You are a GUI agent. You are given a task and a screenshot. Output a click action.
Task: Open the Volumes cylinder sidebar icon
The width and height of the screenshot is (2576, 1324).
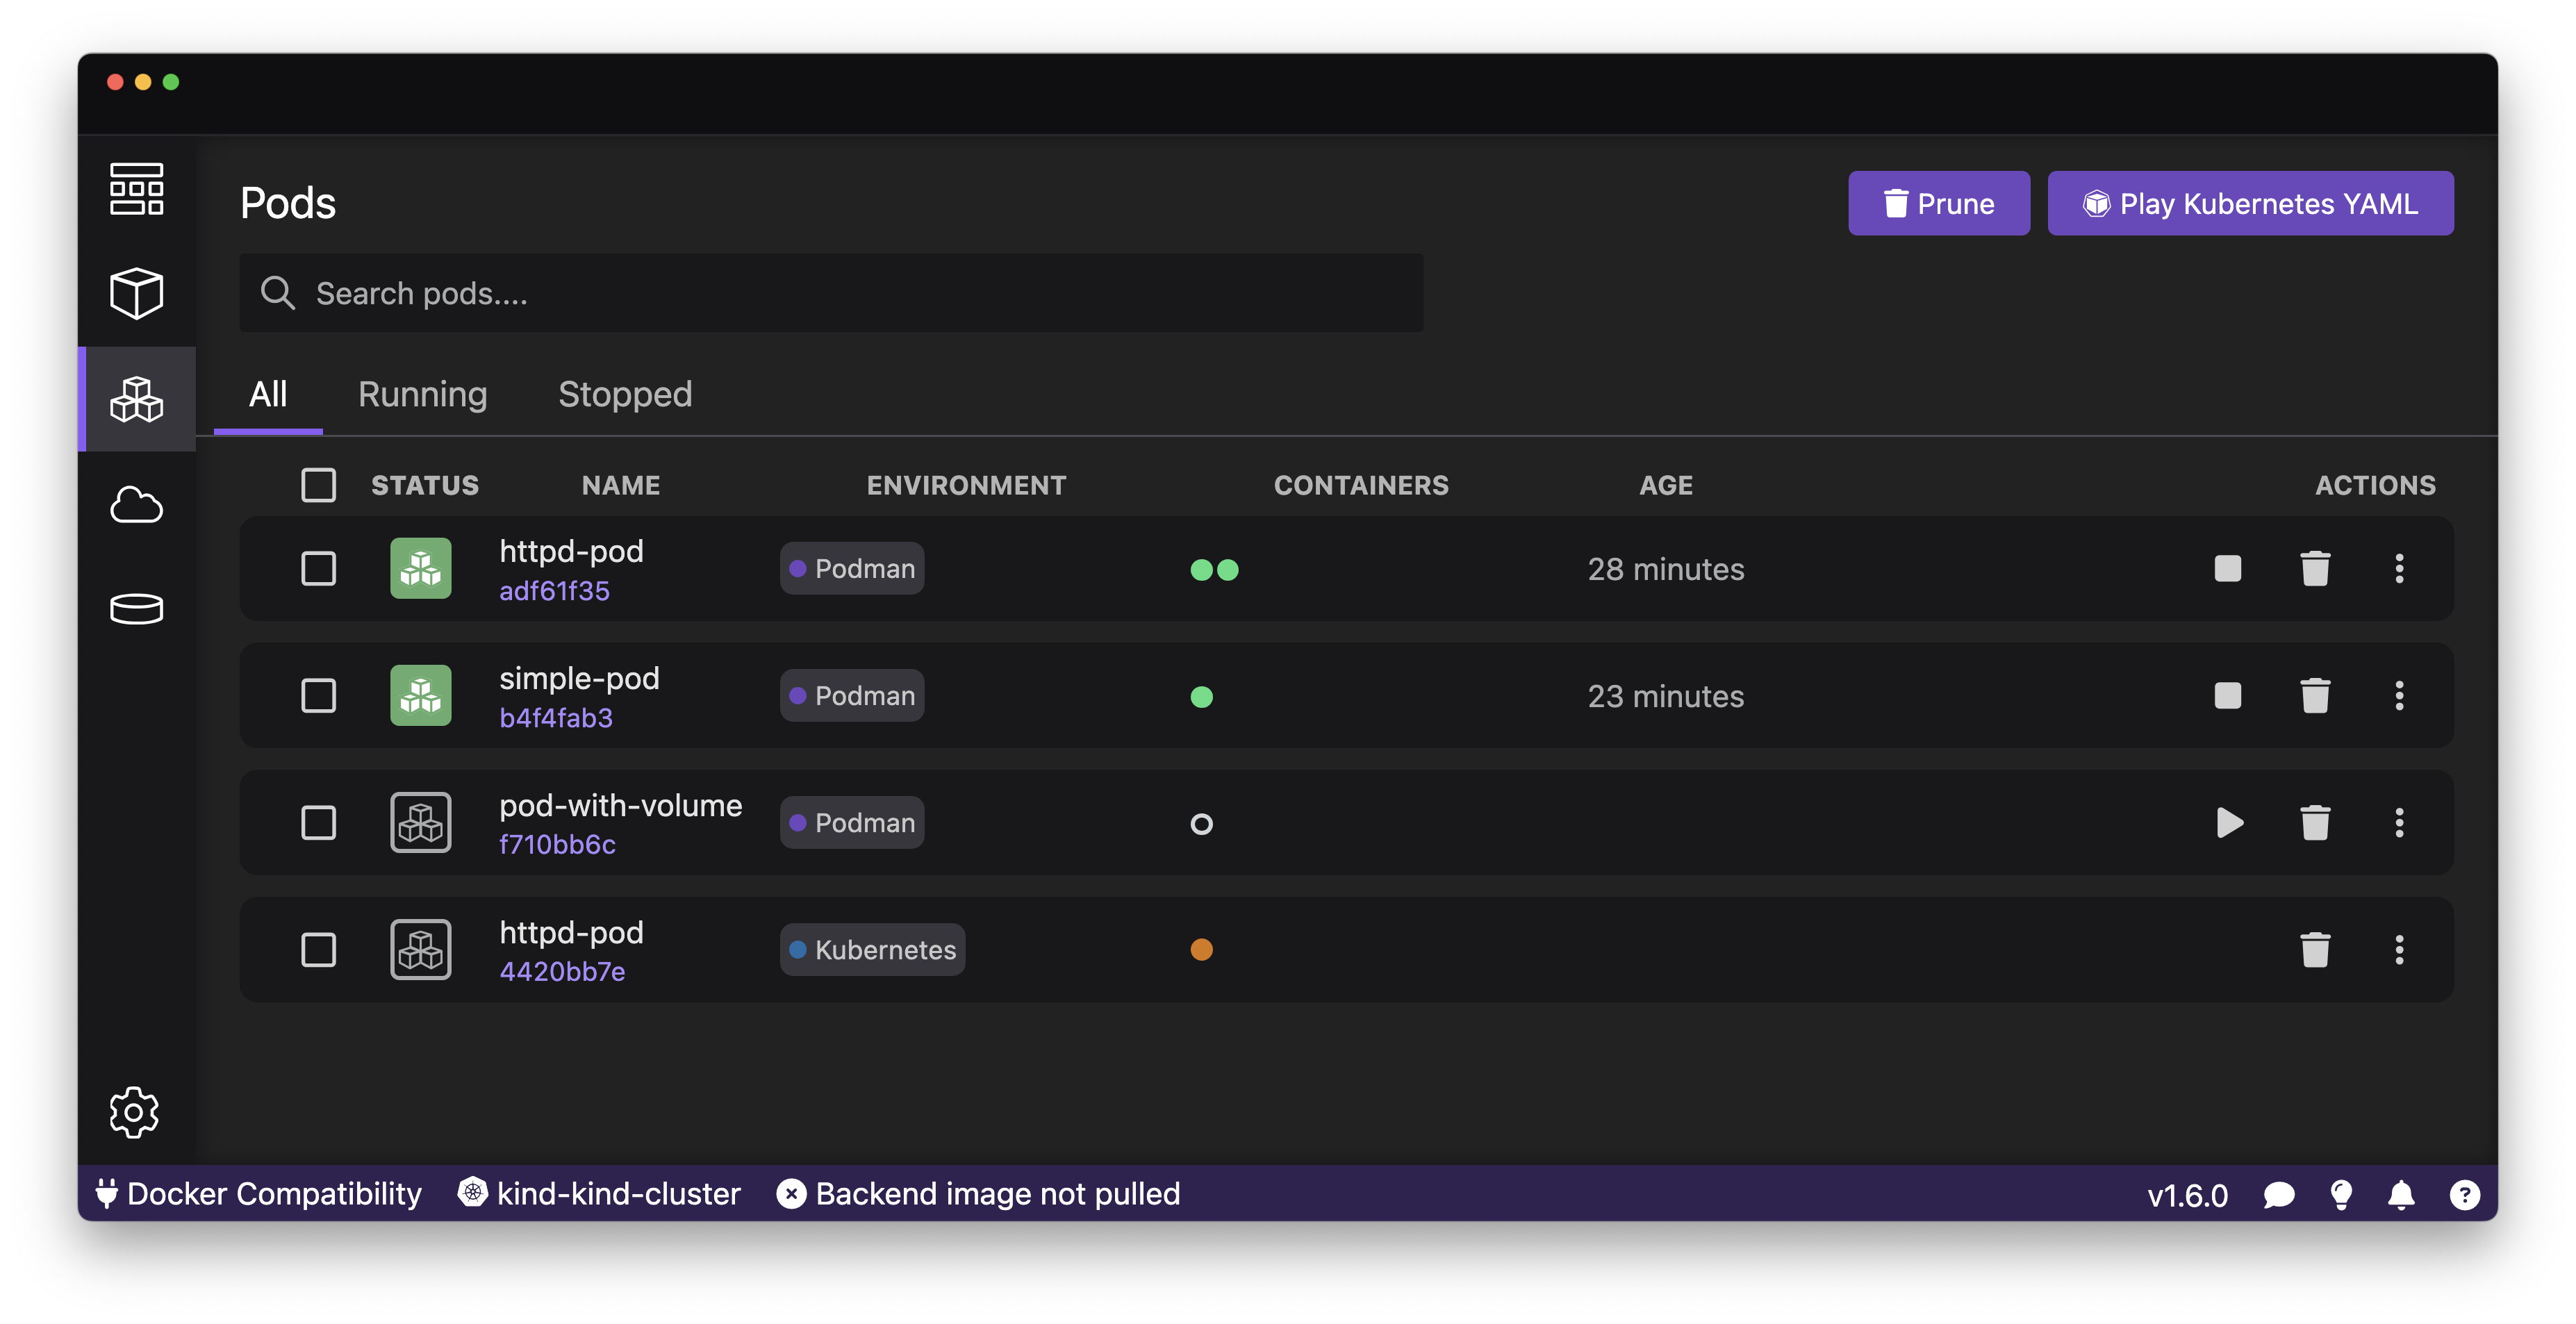tap(136, 608)
